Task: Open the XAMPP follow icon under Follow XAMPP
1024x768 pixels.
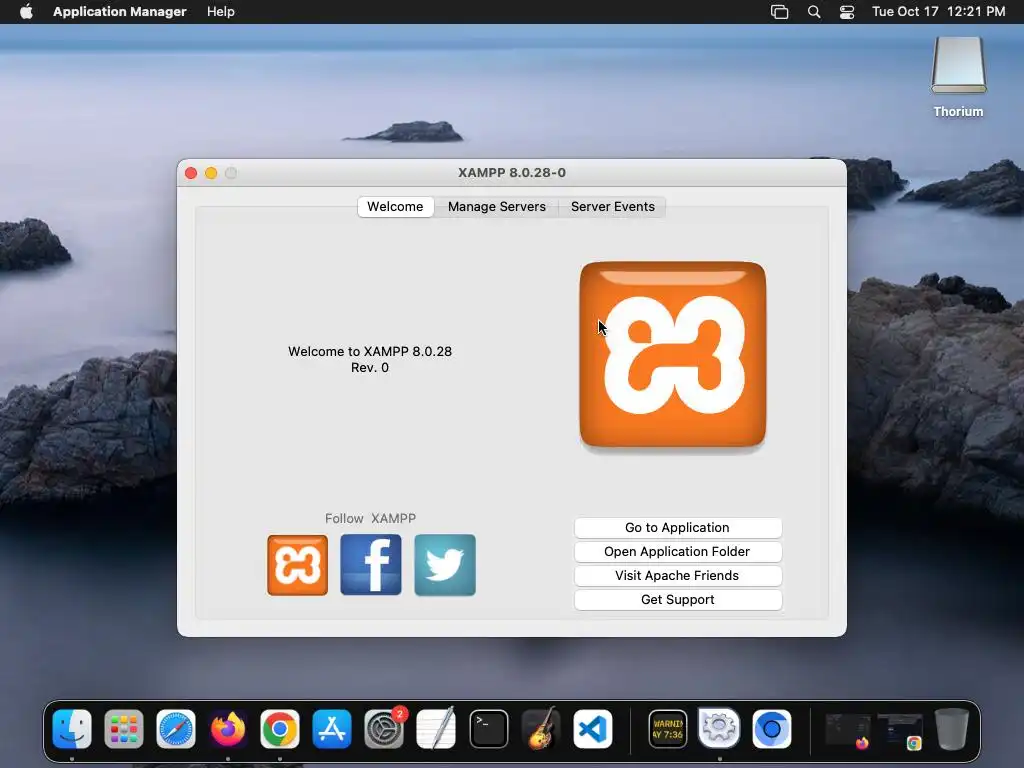Action: coord(297,565)
